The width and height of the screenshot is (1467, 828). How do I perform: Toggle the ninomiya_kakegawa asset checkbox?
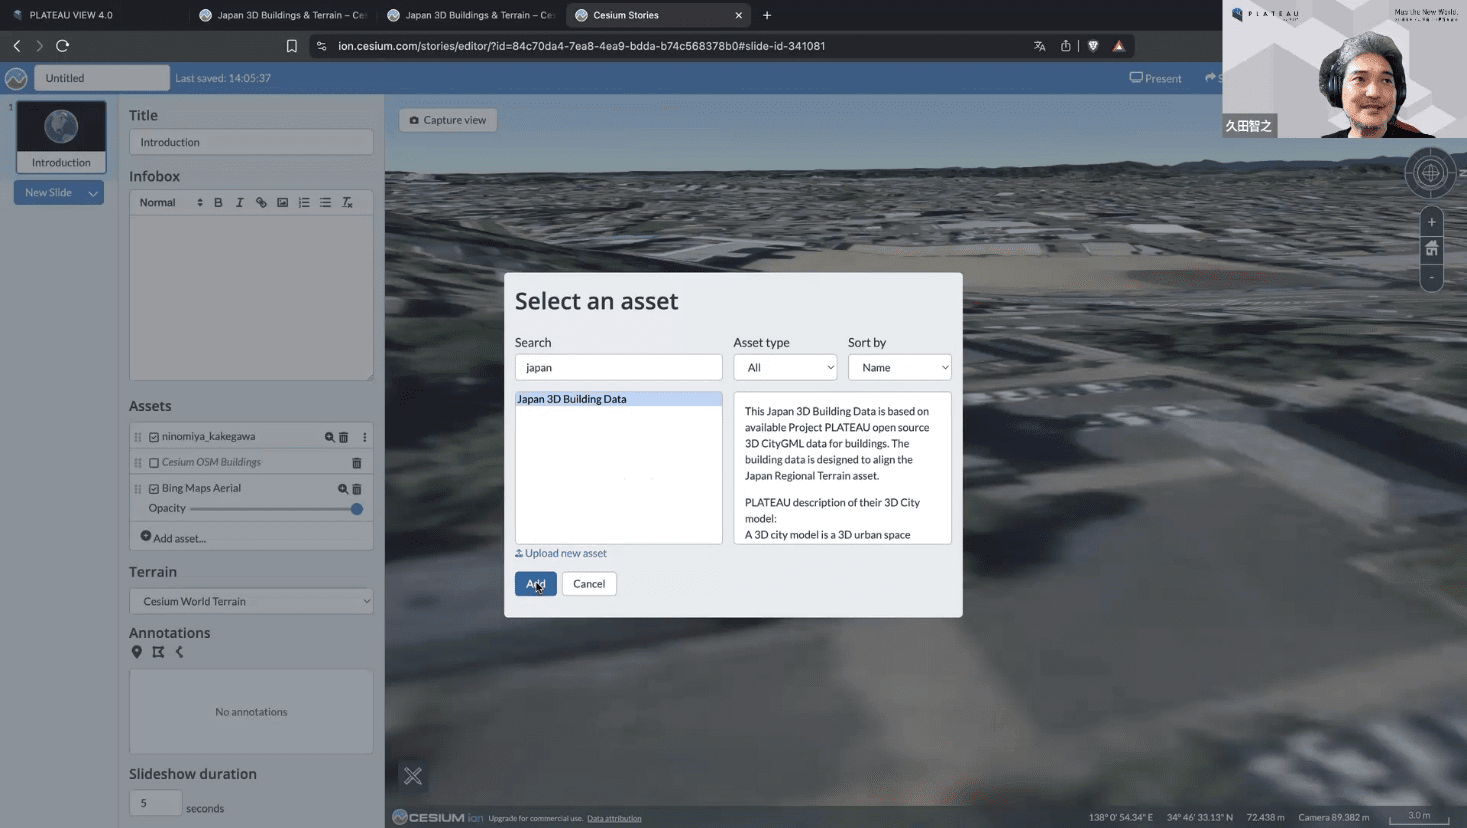[154, 437]
